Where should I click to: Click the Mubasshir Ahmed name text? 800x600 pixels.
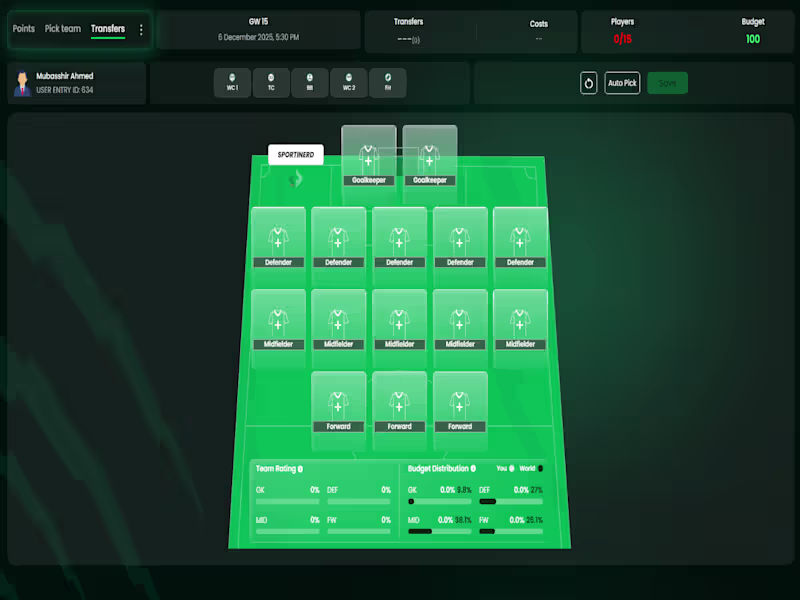[64, 76]
